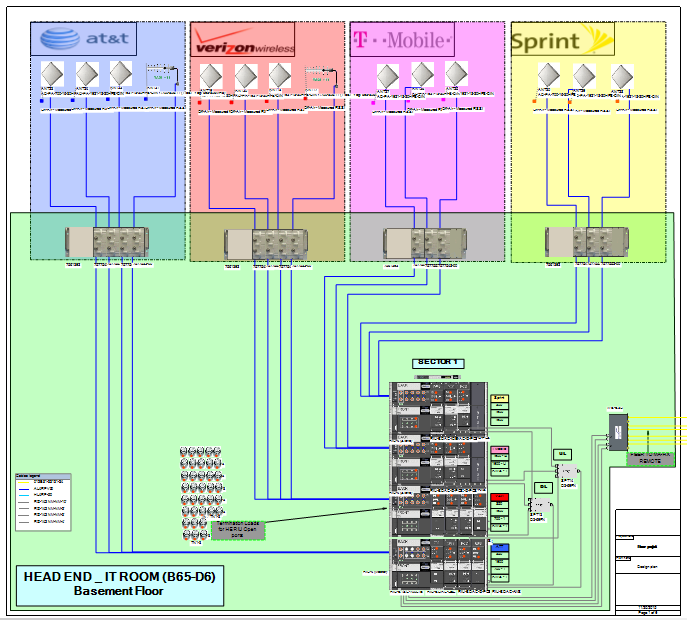This screenshot has width=687, height=620.
Task: Click pink T-Mobile tag beside second rack
Action: [499, 450]
